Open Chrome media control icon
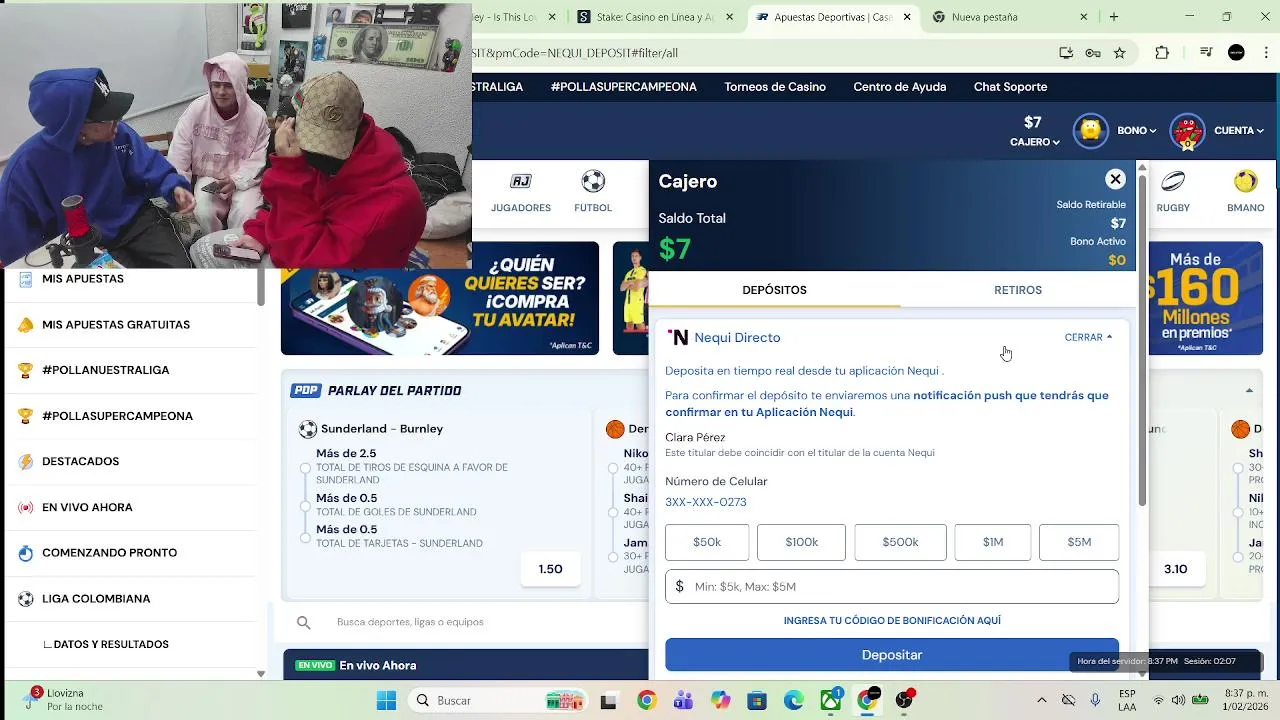 point(1207,53)
